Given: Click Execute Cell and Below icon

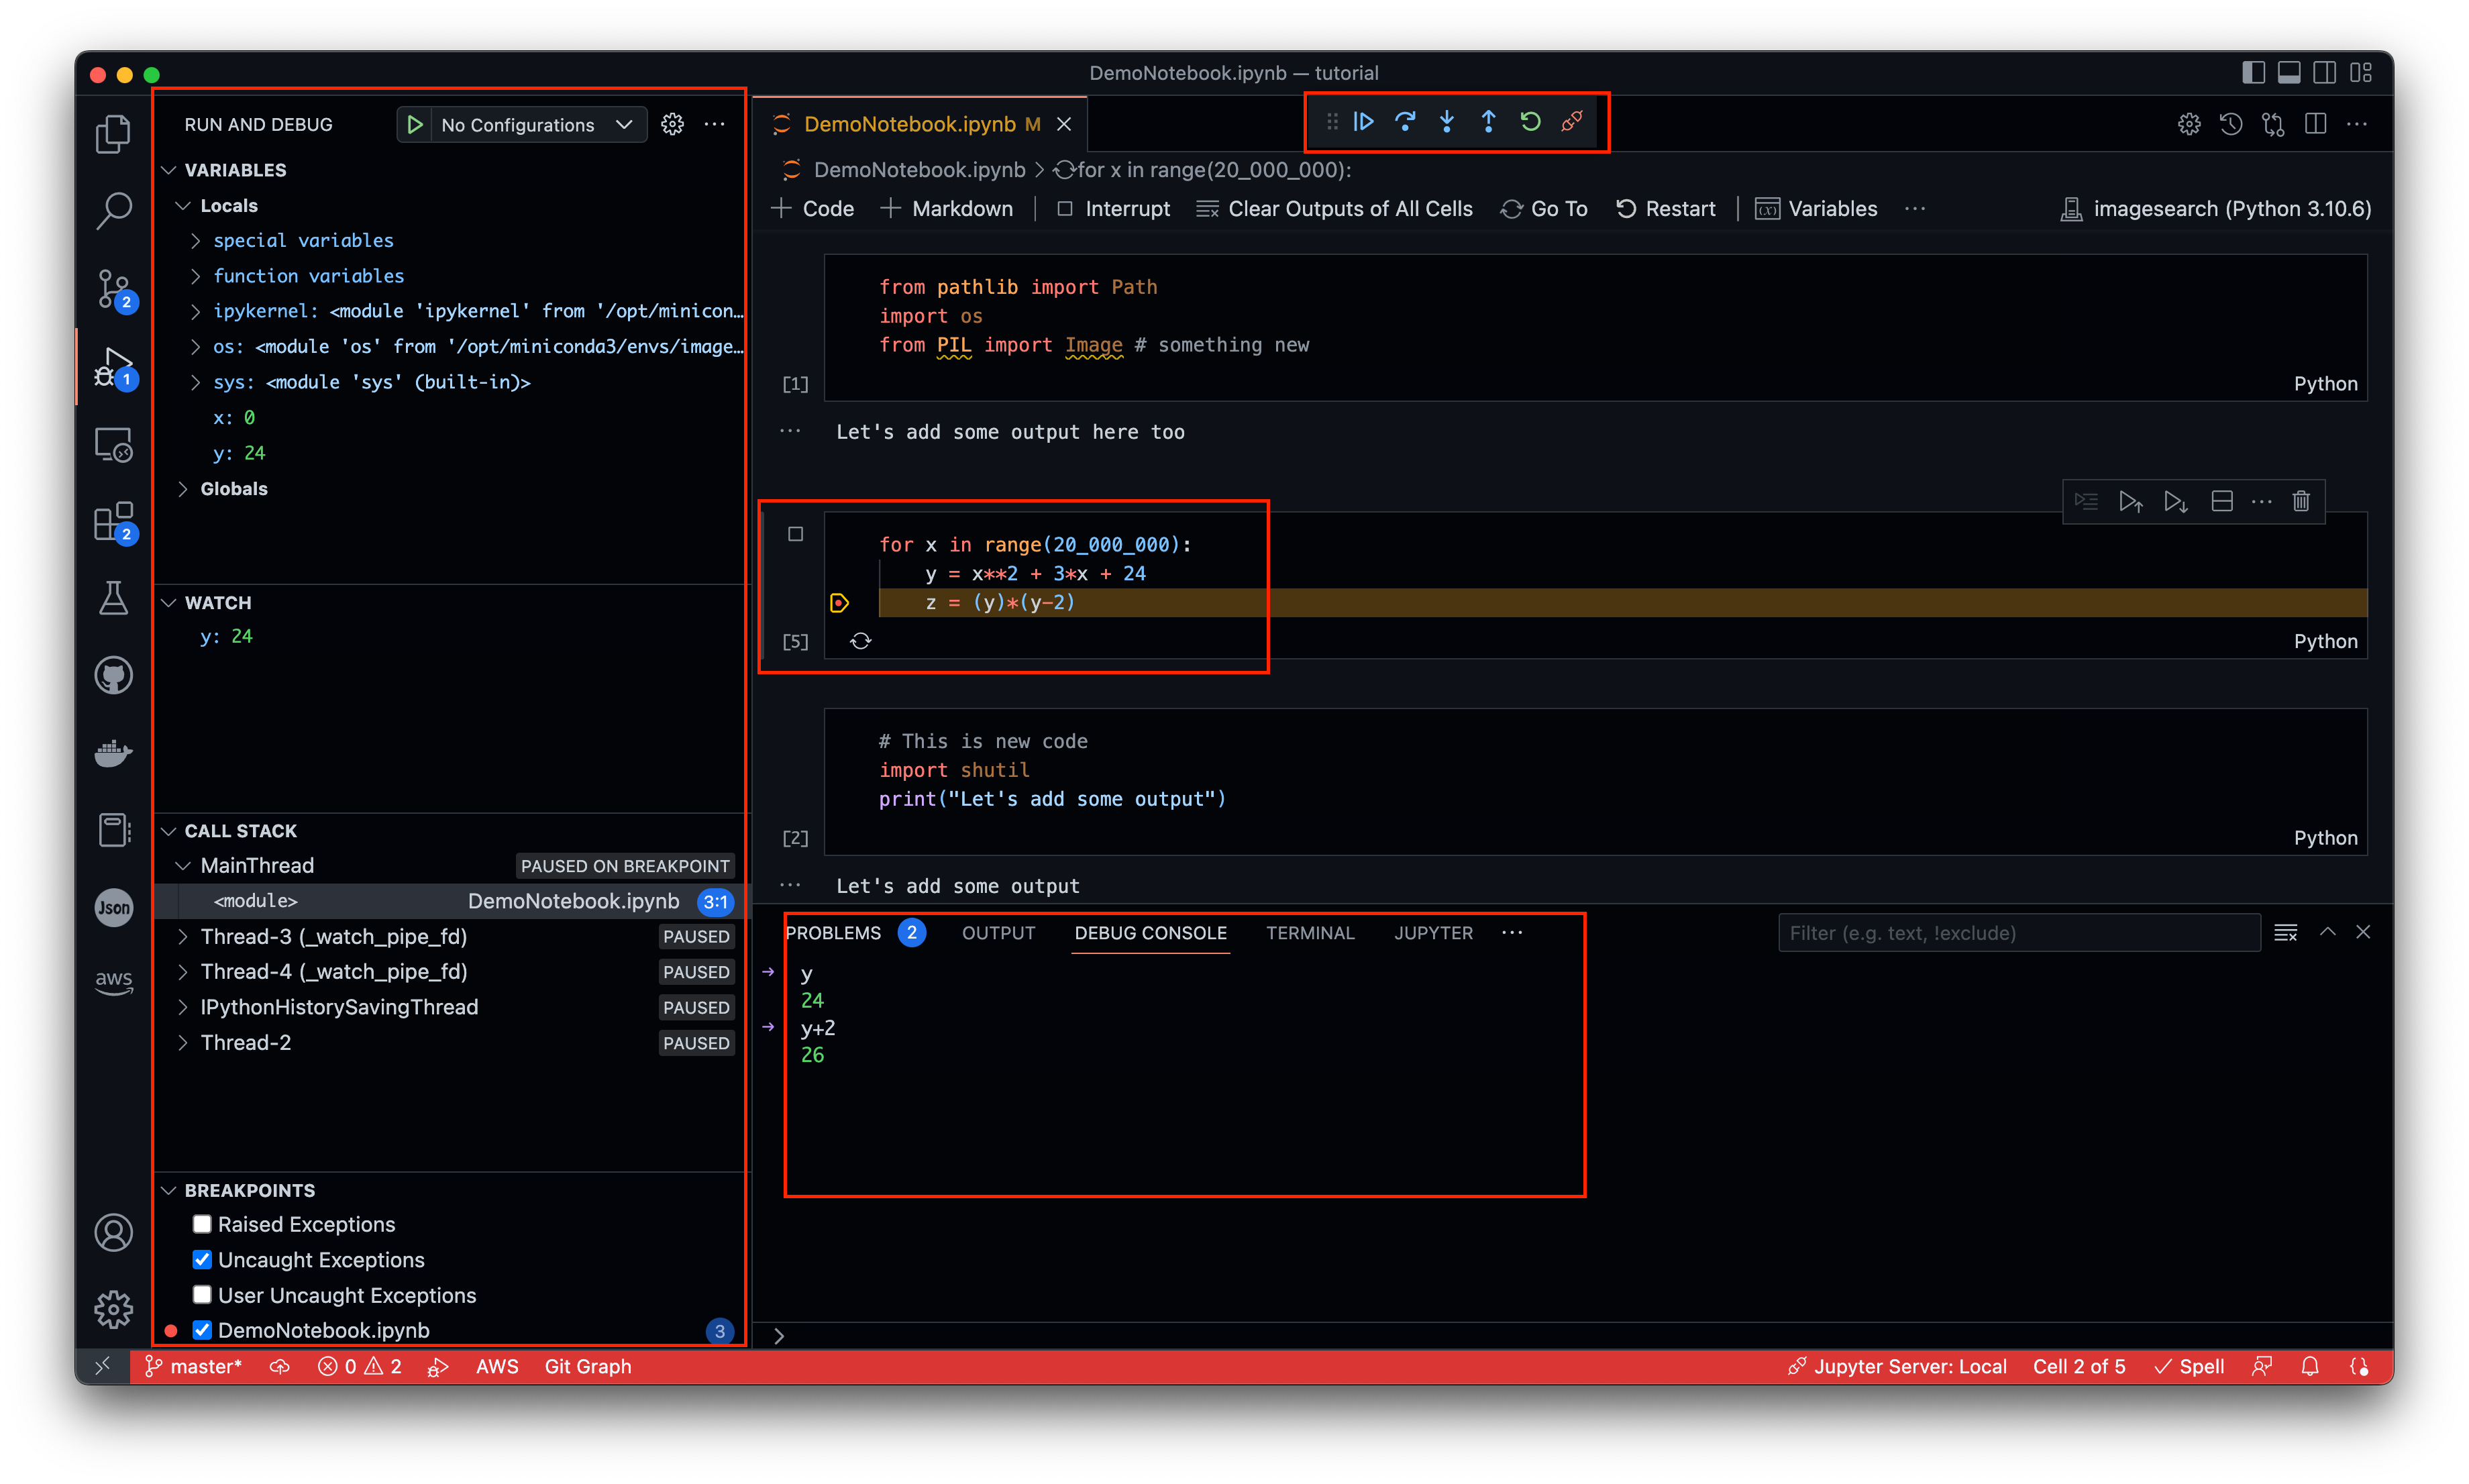Looking at the screenshot, I should [x=2175, y=501].
